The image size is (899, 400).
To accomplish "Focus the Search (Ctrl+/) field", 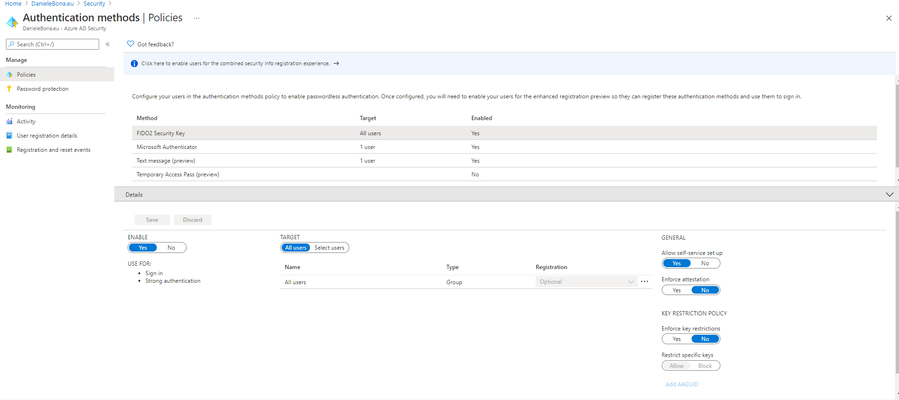I will [52, 44].
